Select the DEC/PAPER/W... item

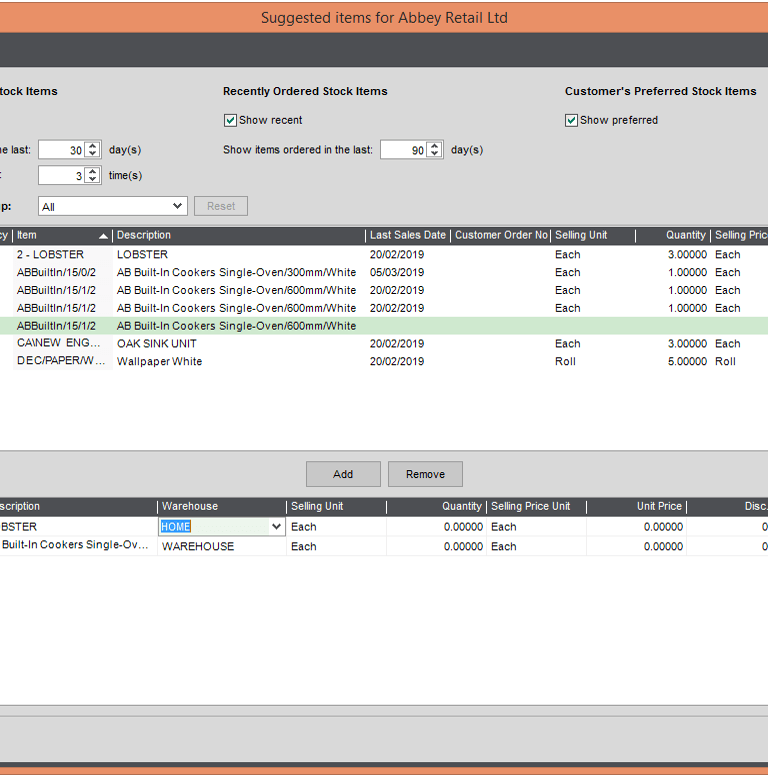[61, 361]
